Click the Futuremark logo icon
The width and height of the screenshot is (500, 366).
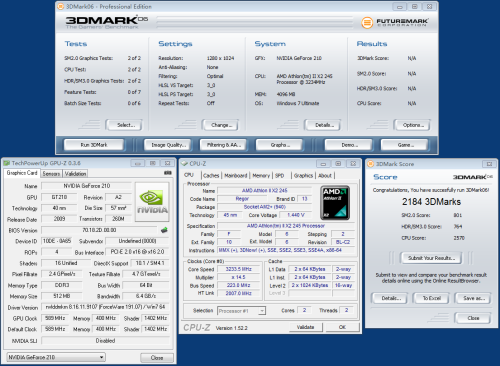pyautogui.click(x=367, y=23)
